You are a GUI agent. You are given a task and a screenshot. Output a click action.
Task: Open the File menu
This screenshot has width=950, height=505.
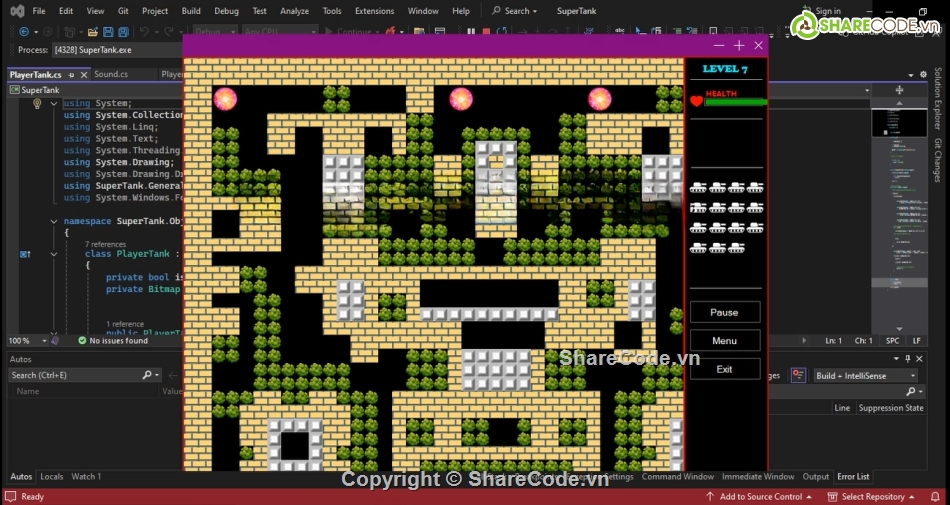coord(39,11)
